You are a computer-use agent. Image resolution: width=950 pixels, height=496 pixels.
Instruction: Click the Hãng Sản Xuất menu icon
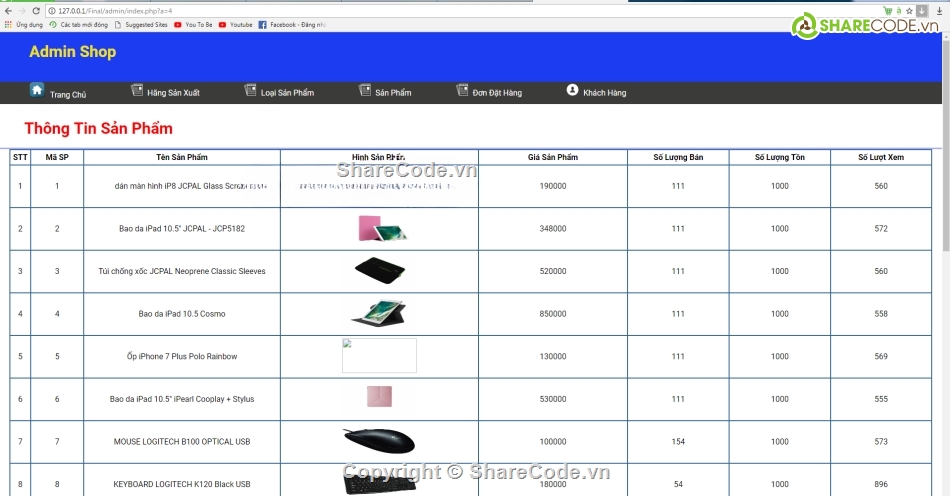(x=138, y=90)
